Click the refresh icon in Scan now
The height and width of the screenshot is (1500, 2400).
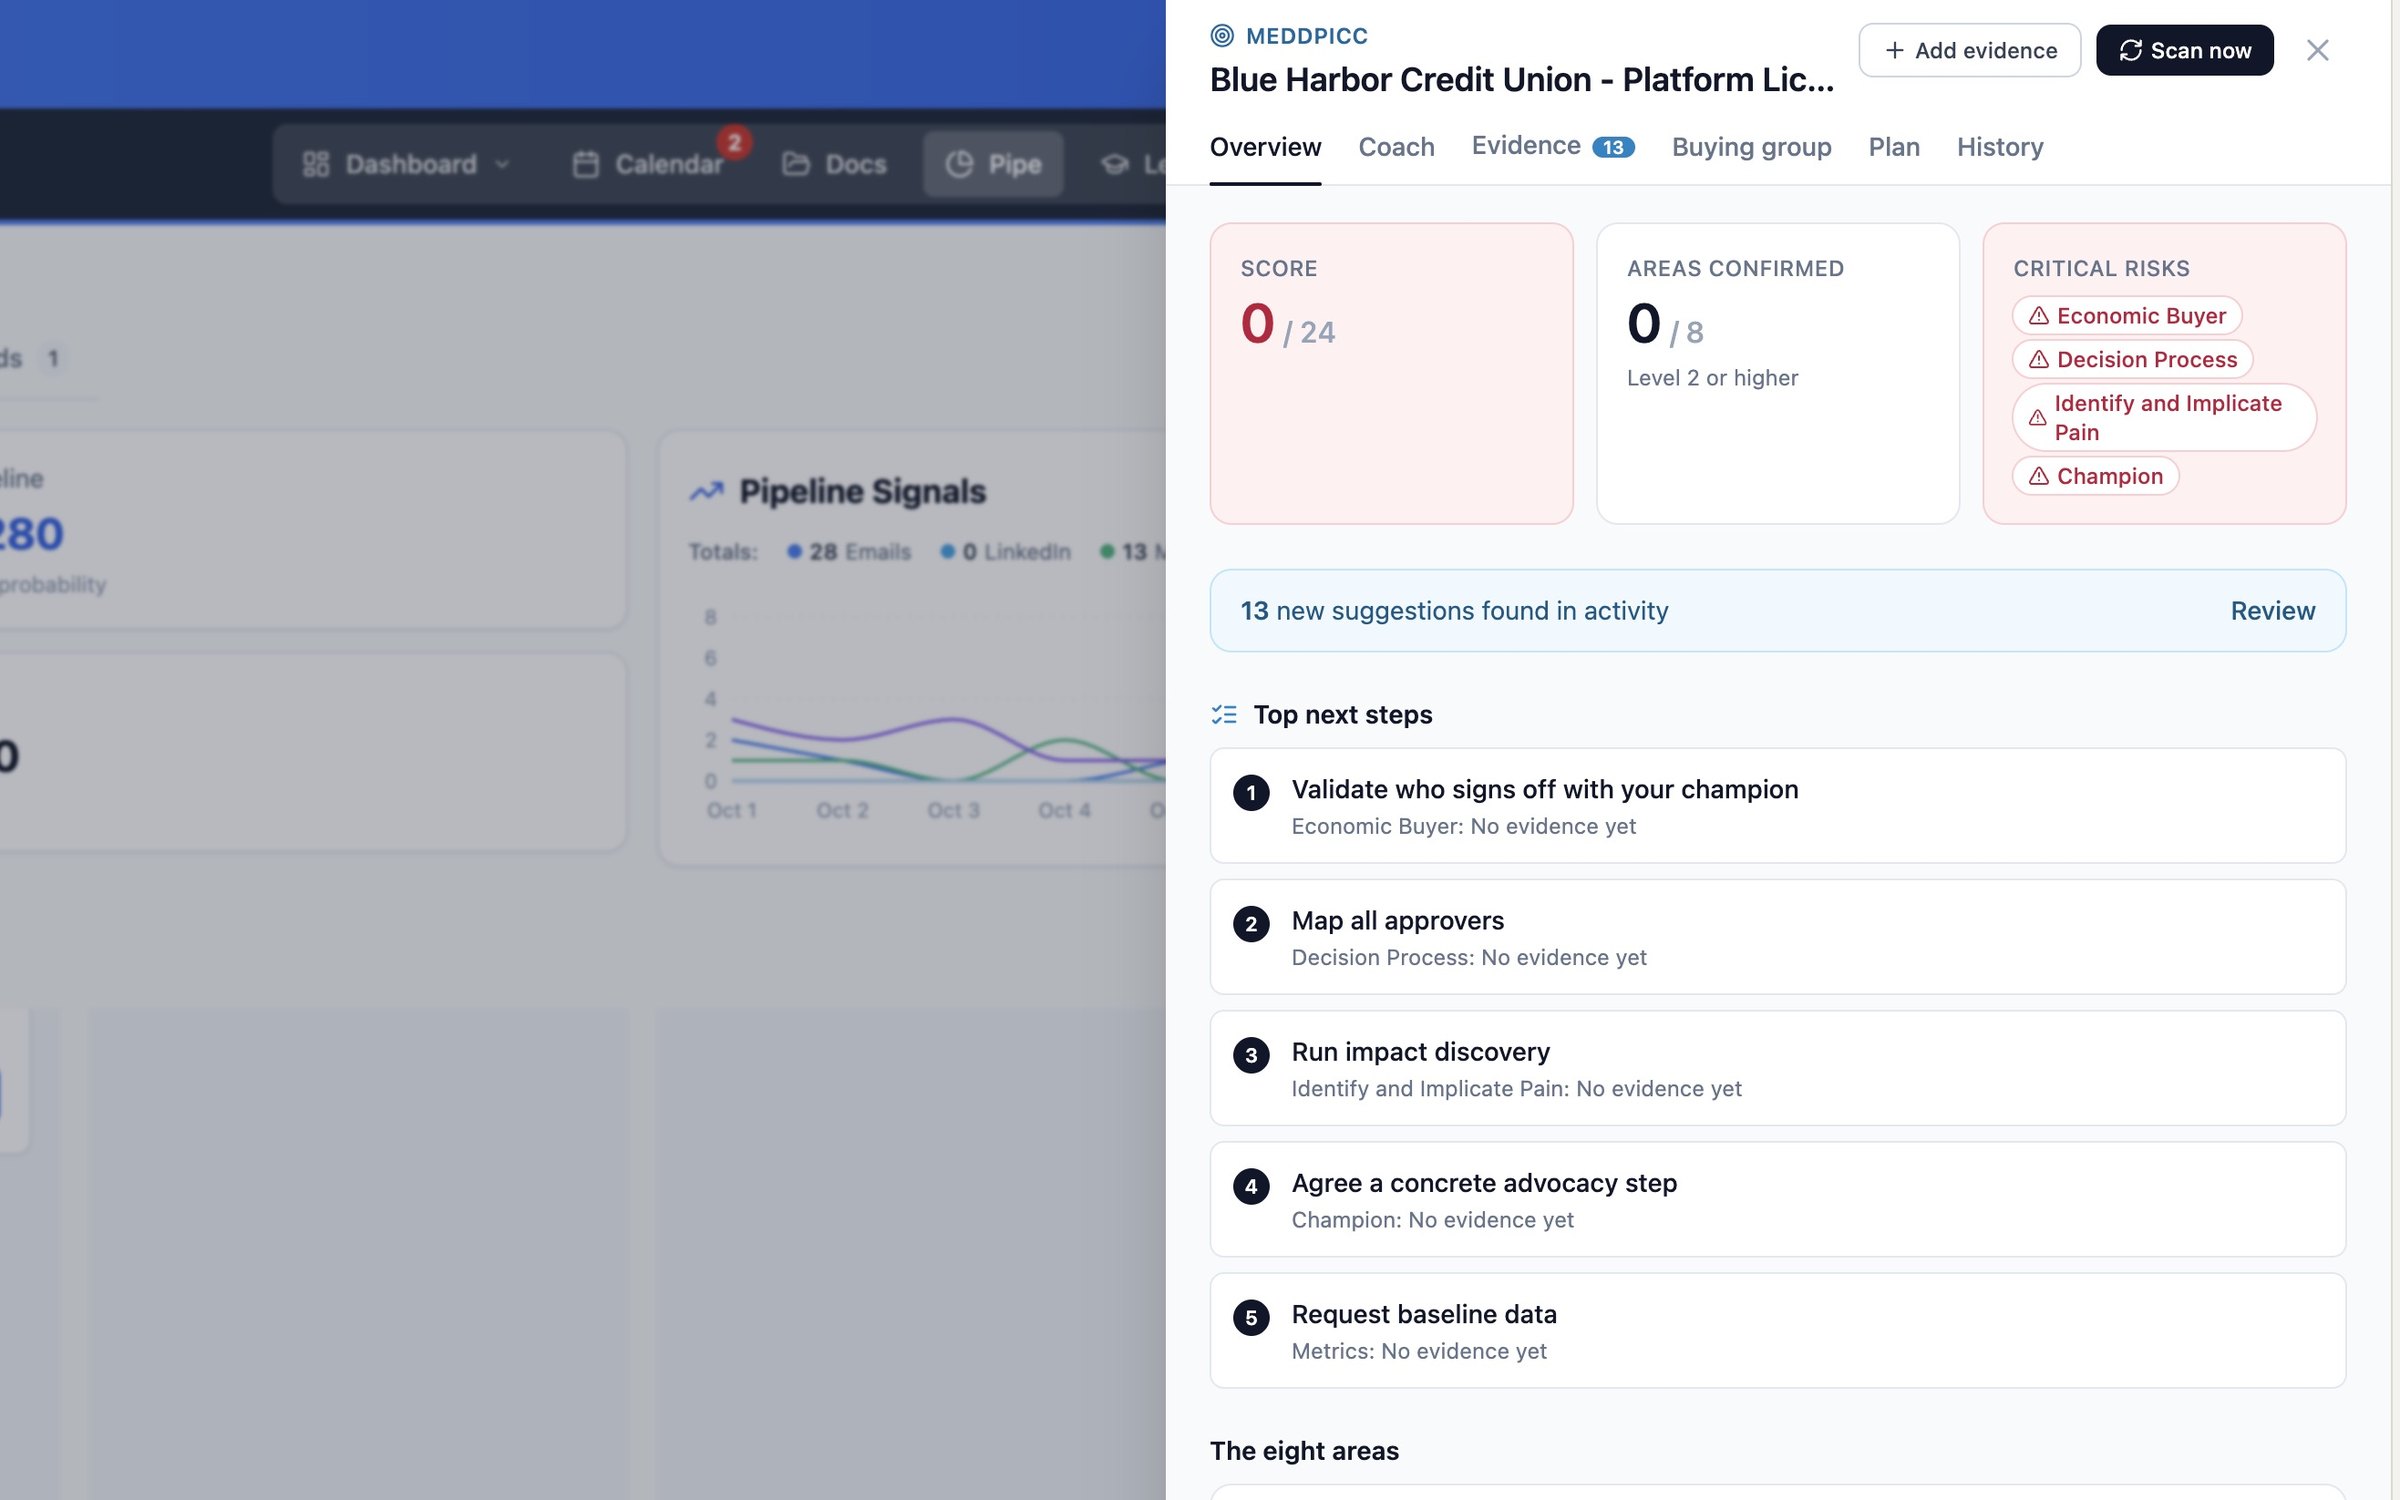coord(2130,50)
